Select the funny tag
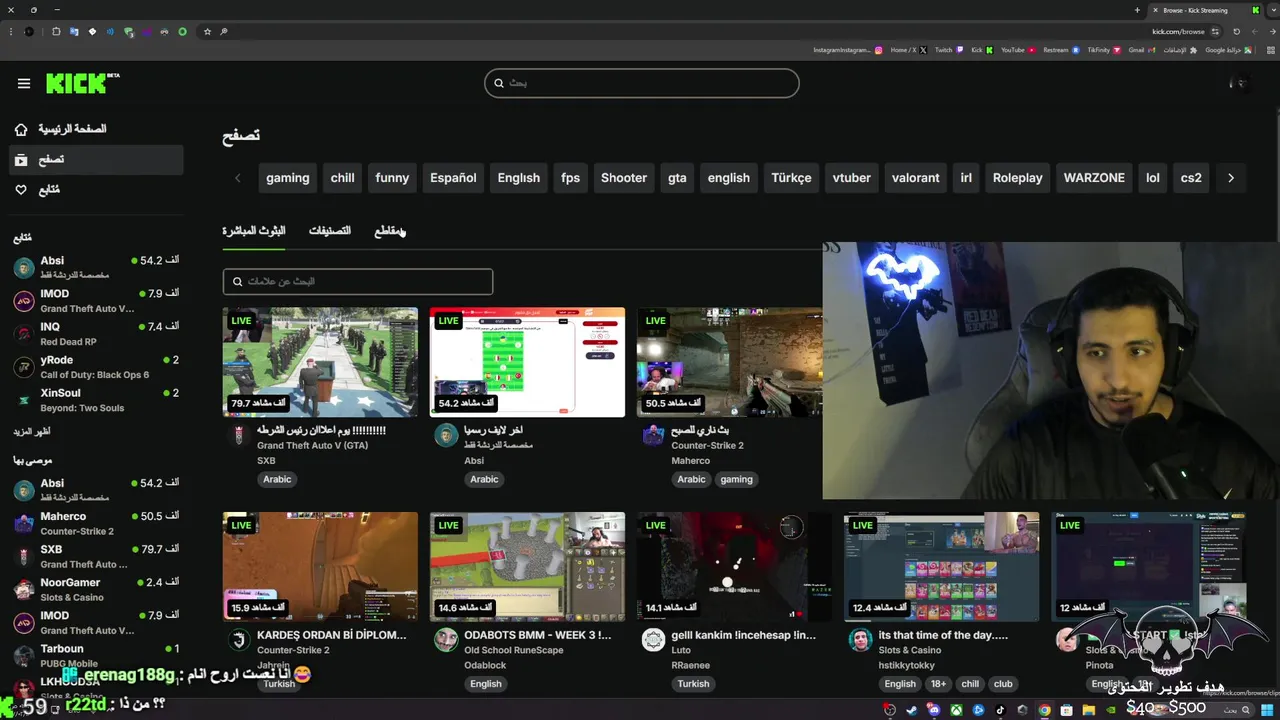Screen dimensions: 1280x720 [x=392, y=178]
